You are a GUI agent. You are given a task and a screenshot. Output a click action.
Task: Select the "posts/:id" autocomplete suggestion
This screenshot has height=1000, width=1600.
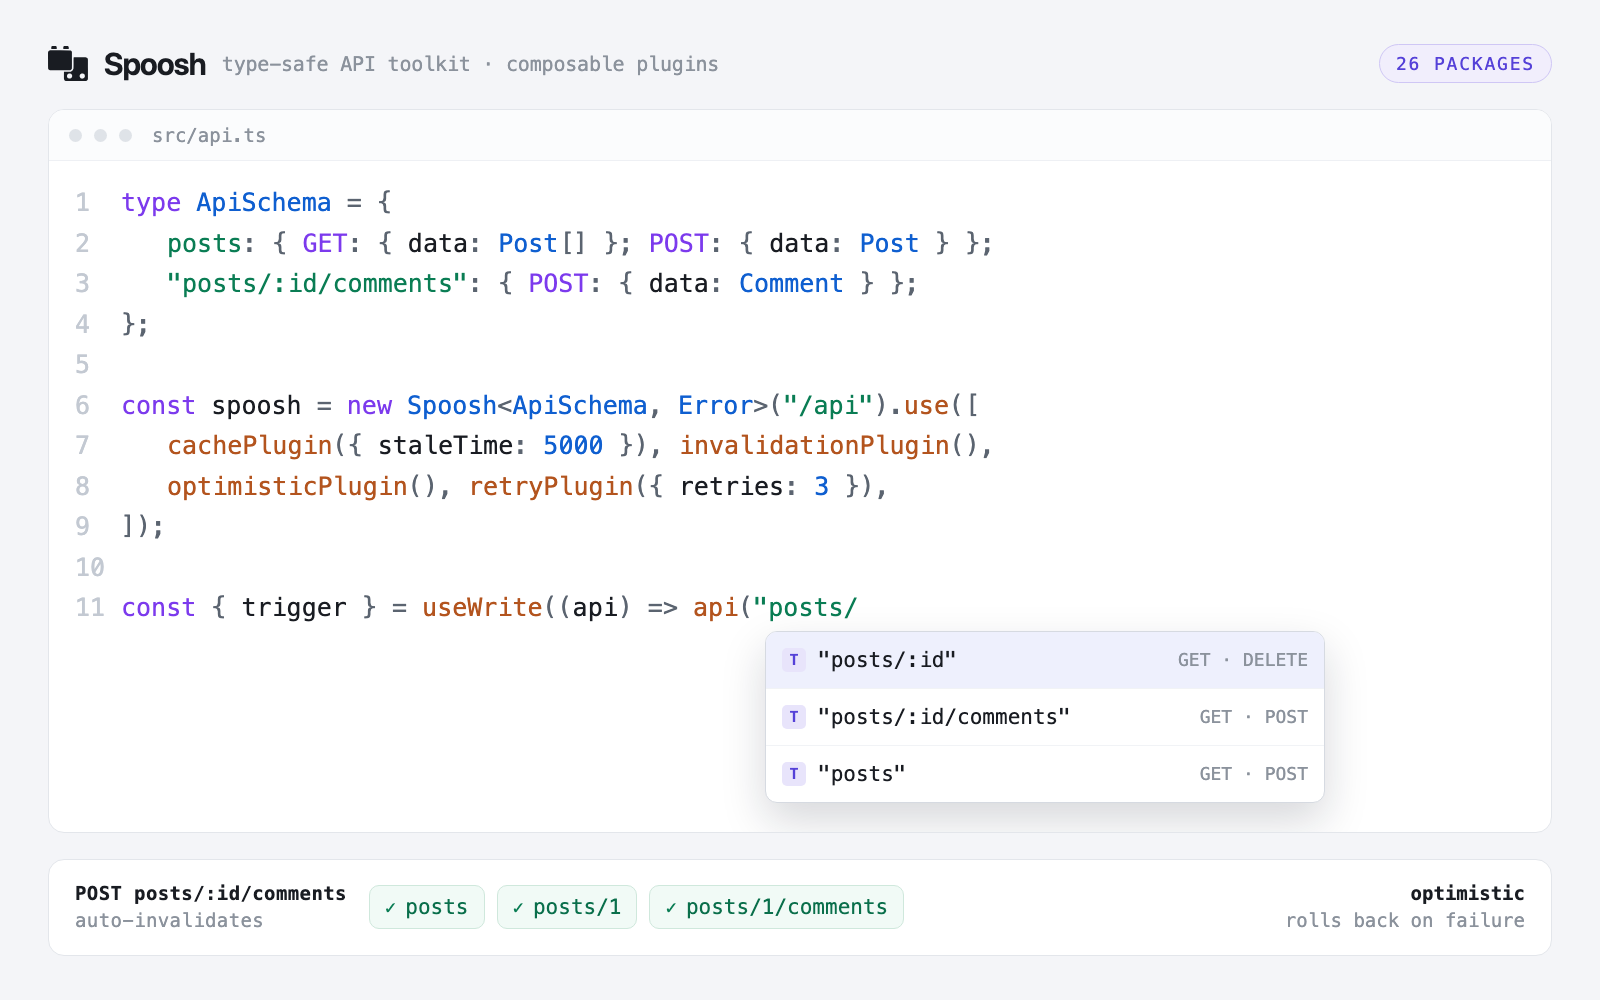[1045, 660]
